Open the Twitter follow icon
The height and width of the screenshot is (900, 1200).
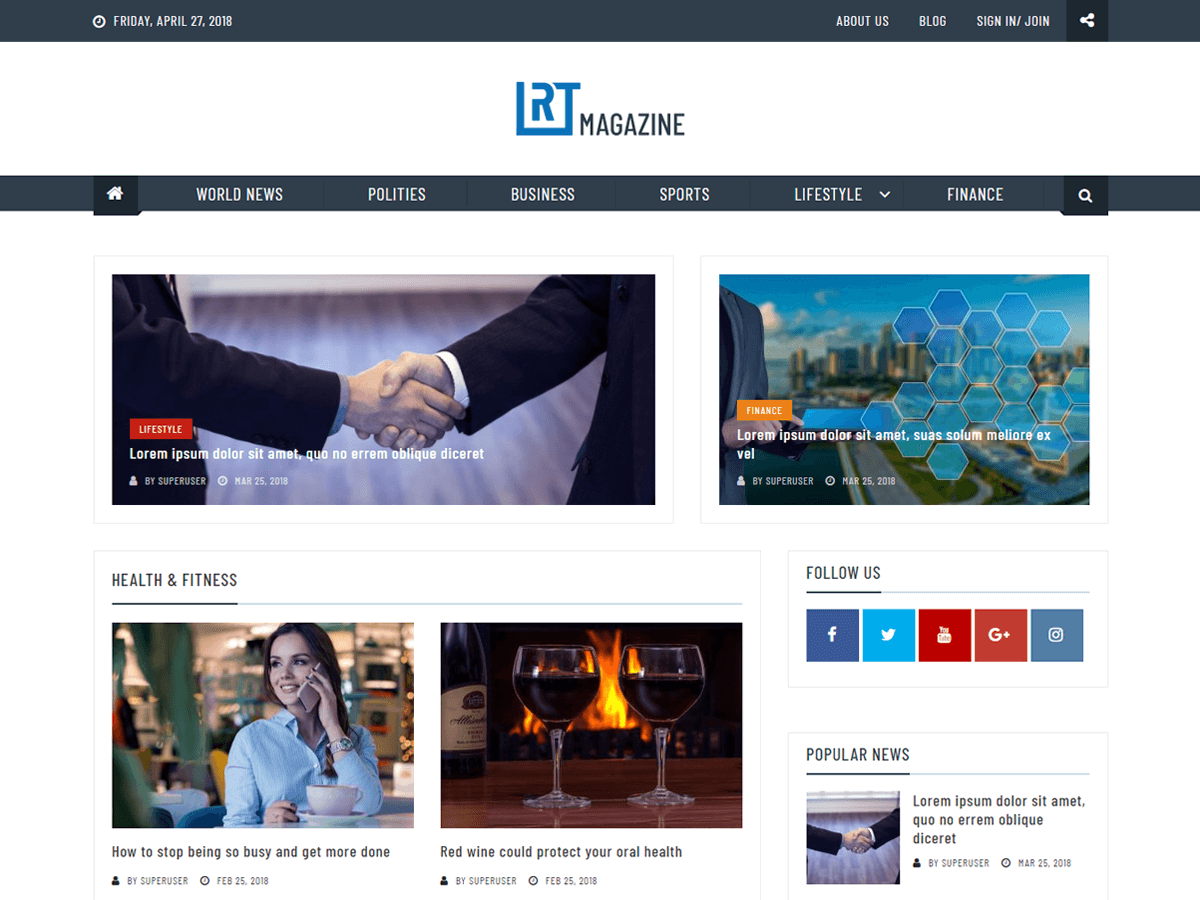tap(888, 635)
